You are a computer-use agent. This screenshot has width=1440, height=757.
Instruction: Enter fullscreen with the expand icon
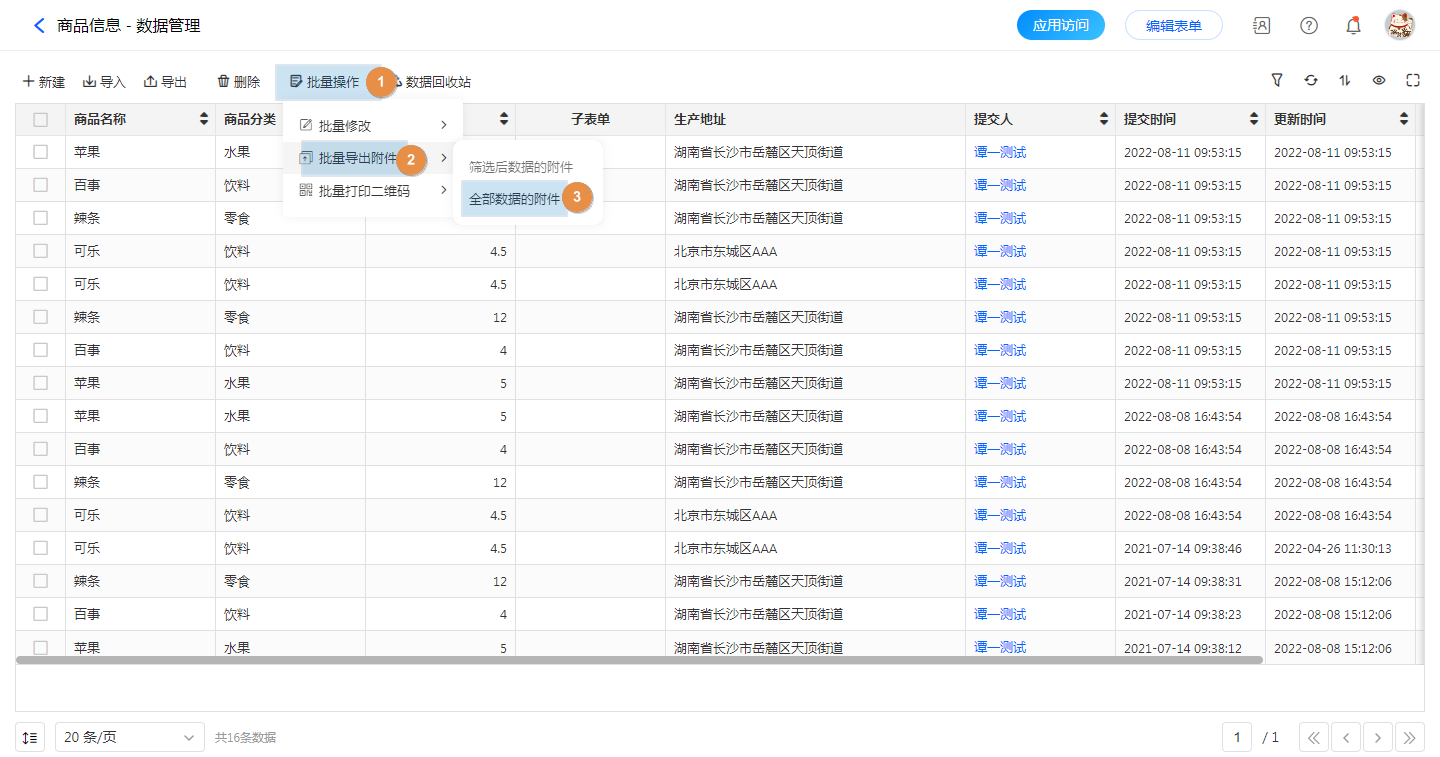1413,81
